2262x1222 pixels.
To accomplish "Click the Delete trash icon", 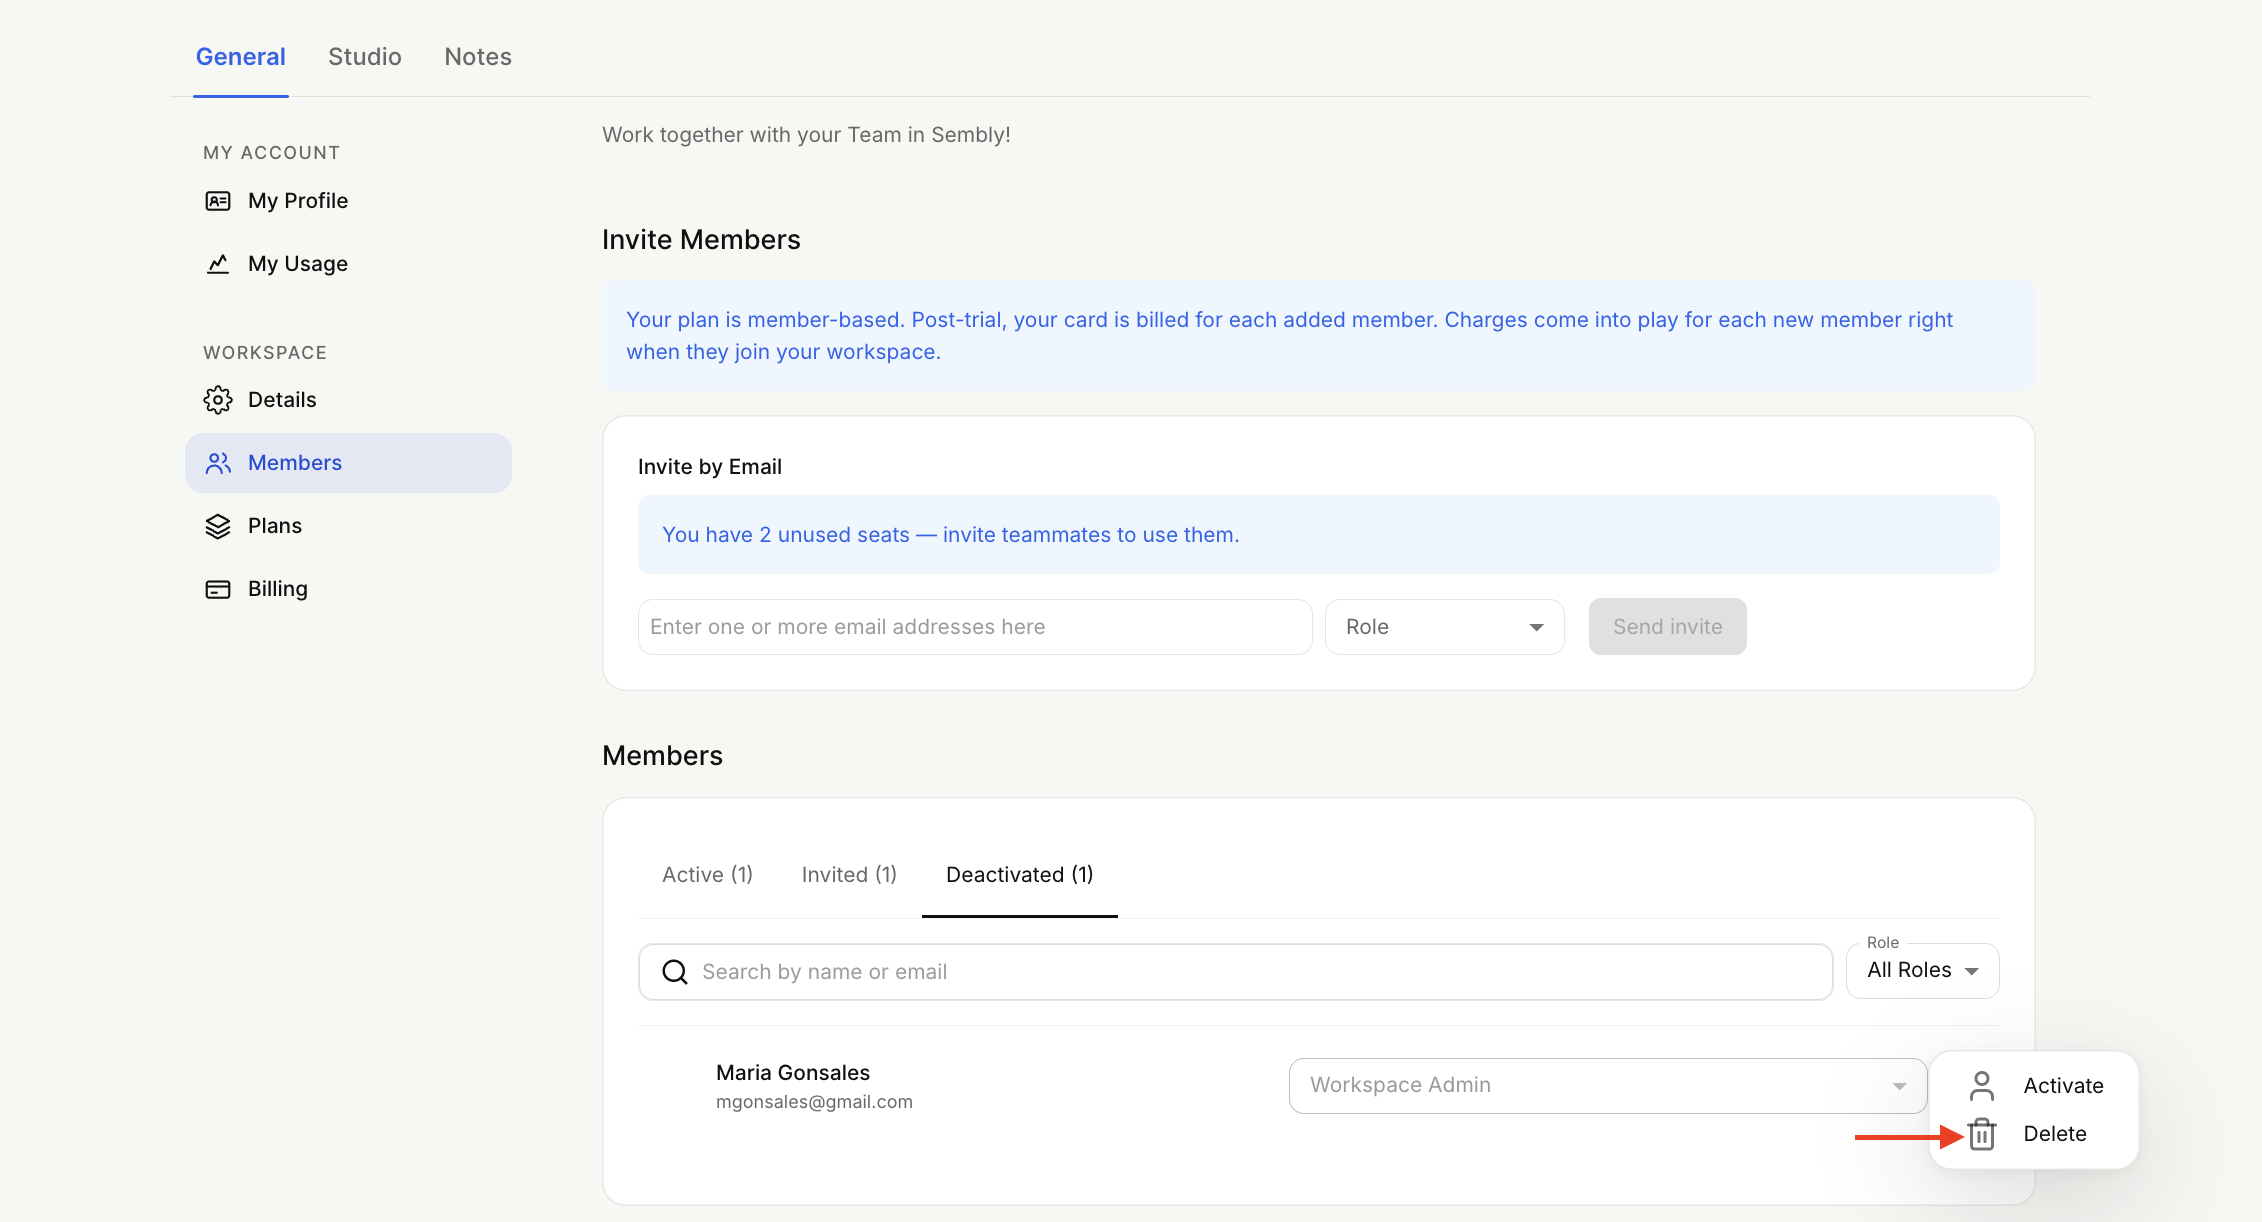I will click(x=1981, y=1134).
